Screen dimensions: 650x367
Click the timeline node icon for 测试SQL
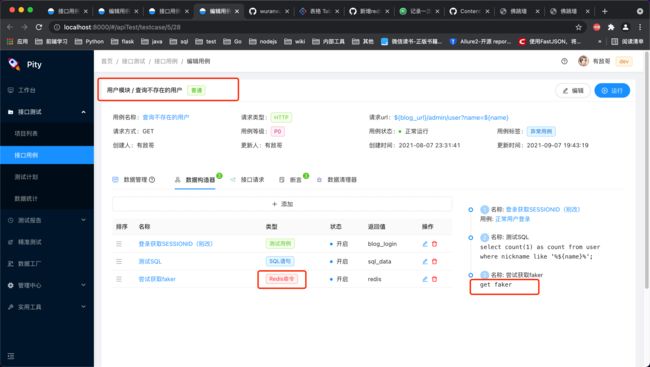click(471, 238)
